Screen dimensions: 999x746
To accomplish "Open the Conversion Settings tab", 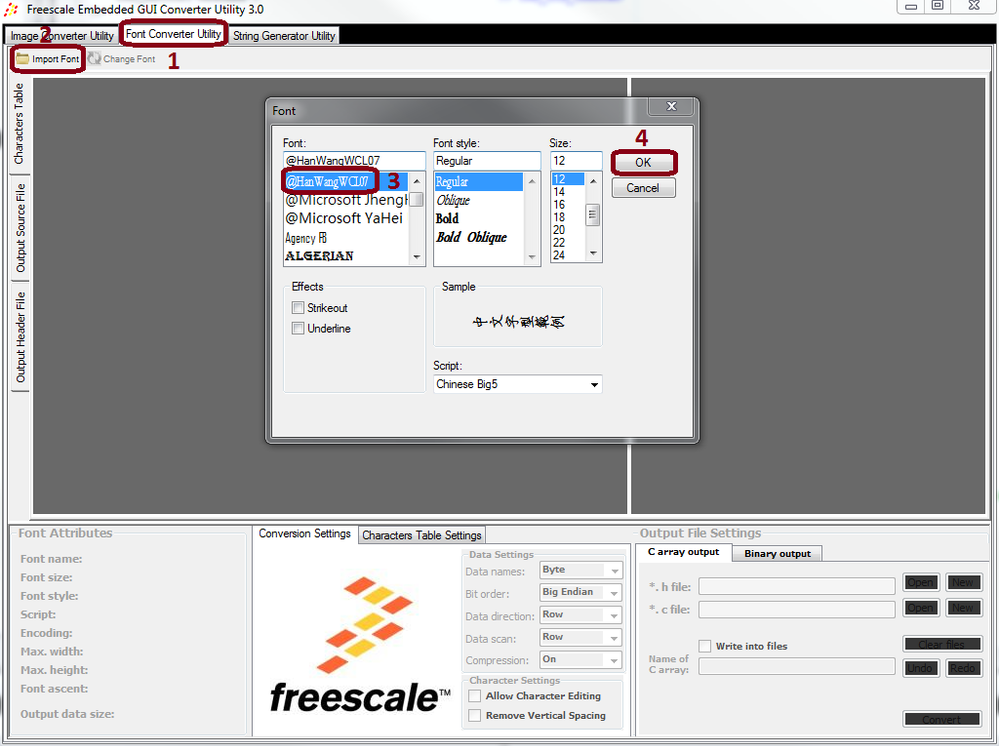I will pyautogui.click(x=305, y=533).
